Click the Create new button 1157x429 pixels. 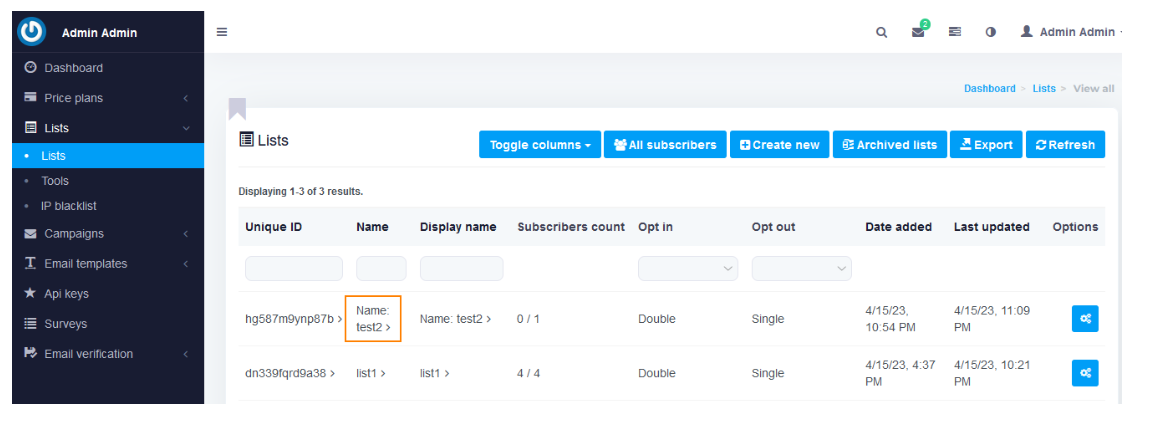click(779, 145)
